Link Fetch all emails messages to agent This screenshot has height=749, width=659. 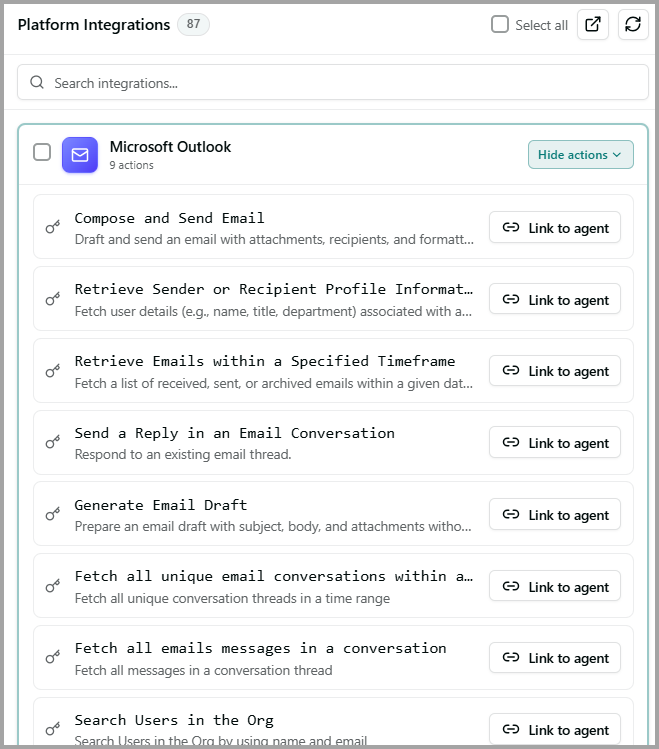coord(555,658)
